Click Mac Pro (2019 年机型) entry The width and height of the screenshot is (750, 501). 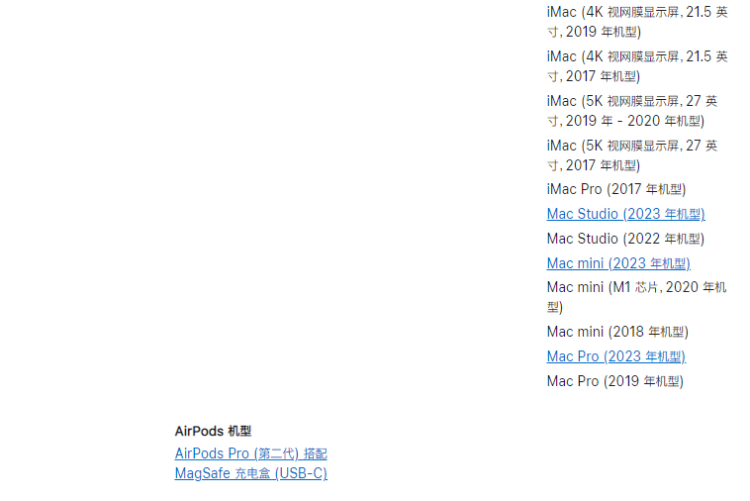(x=615, y=381)
